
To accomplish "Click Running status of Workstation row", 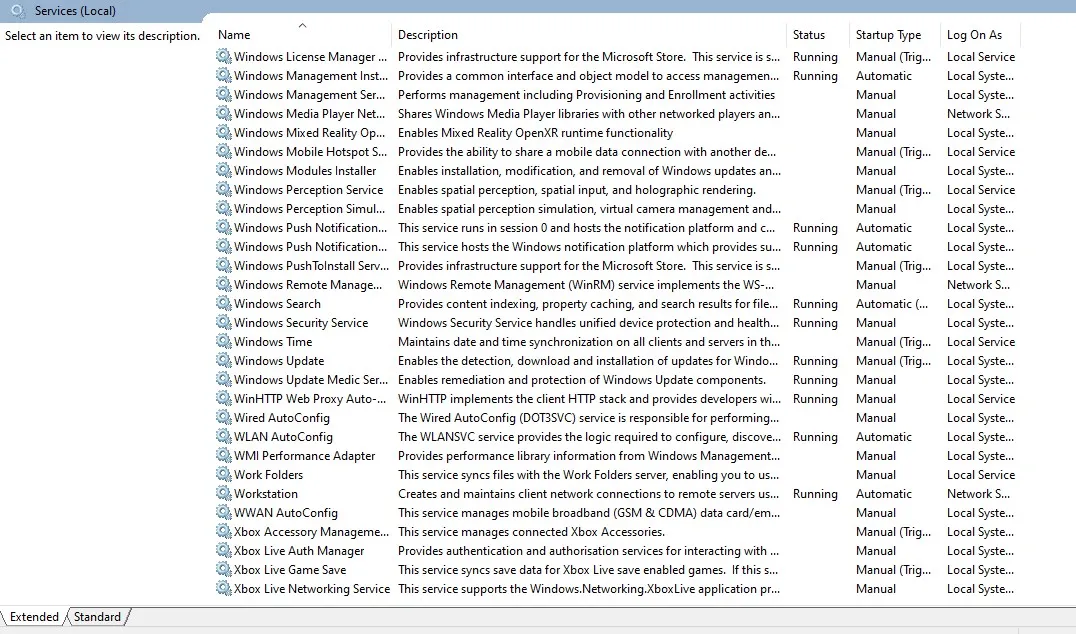I will (815, 493).
